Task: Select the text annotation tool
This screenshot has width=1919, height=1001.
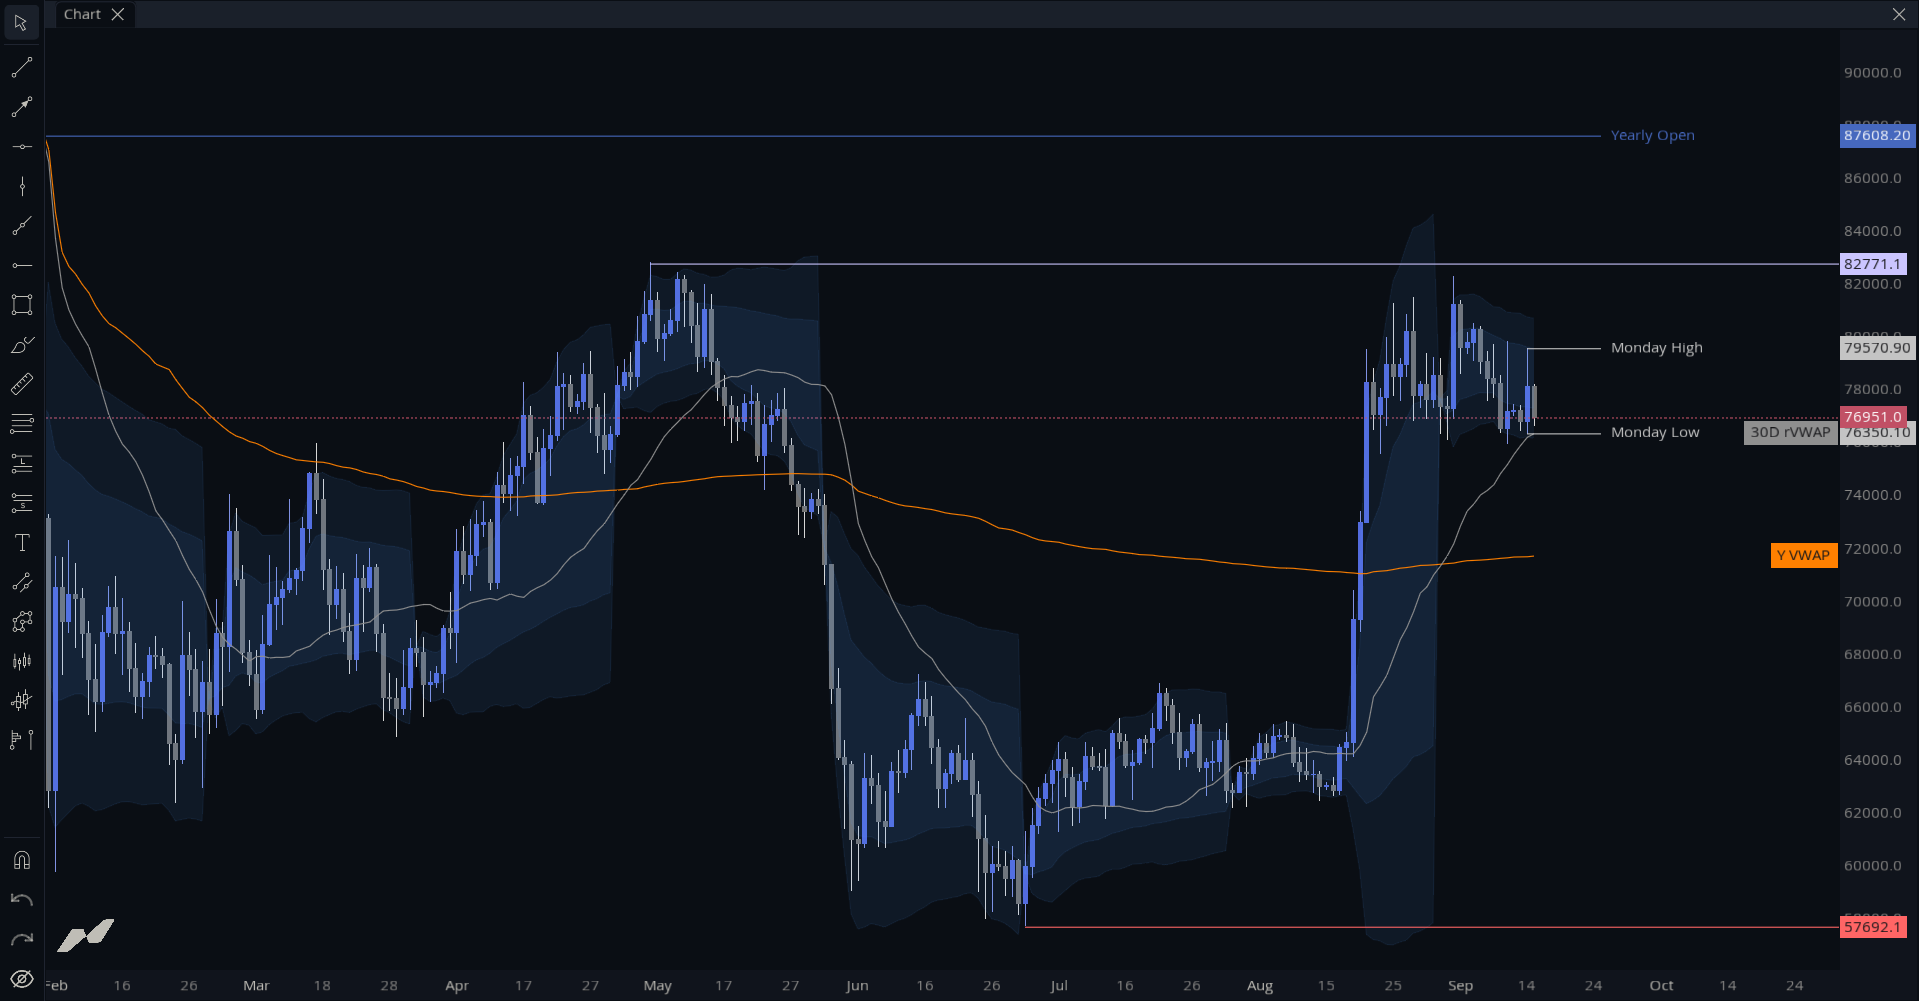Action: pos(21,542)
